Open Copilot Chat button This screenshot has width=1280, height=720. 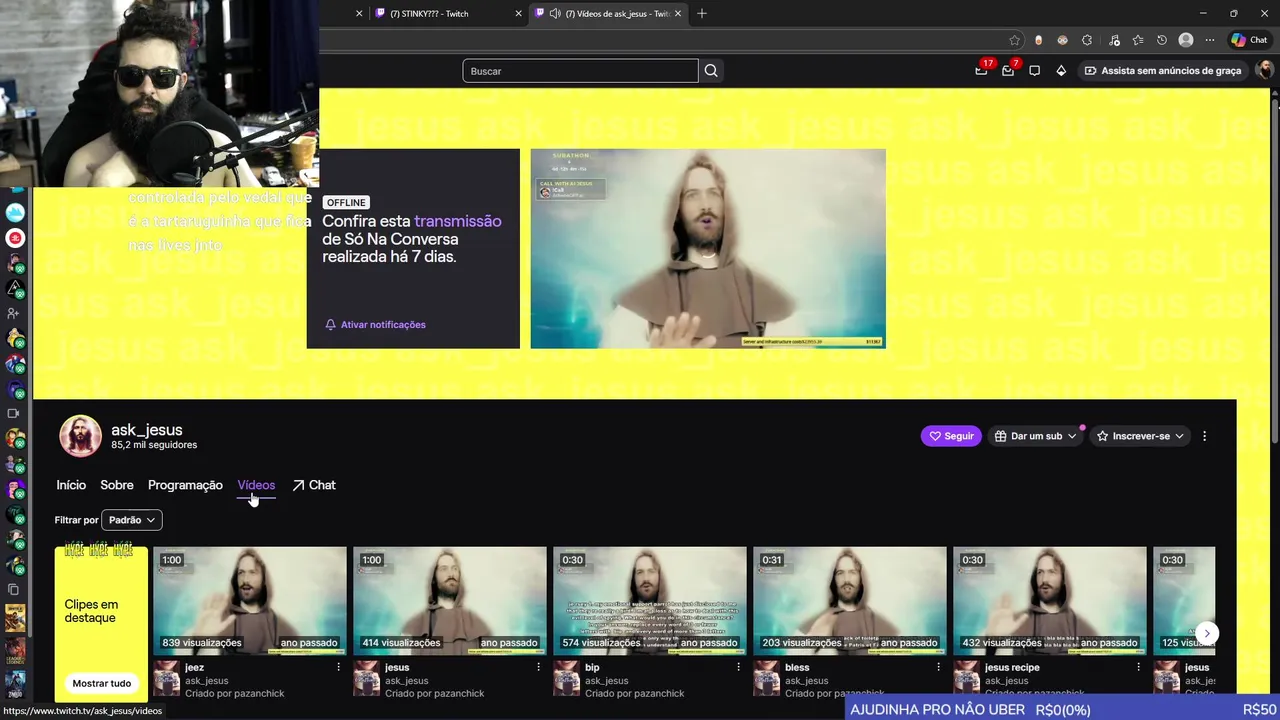(1249, 40)
